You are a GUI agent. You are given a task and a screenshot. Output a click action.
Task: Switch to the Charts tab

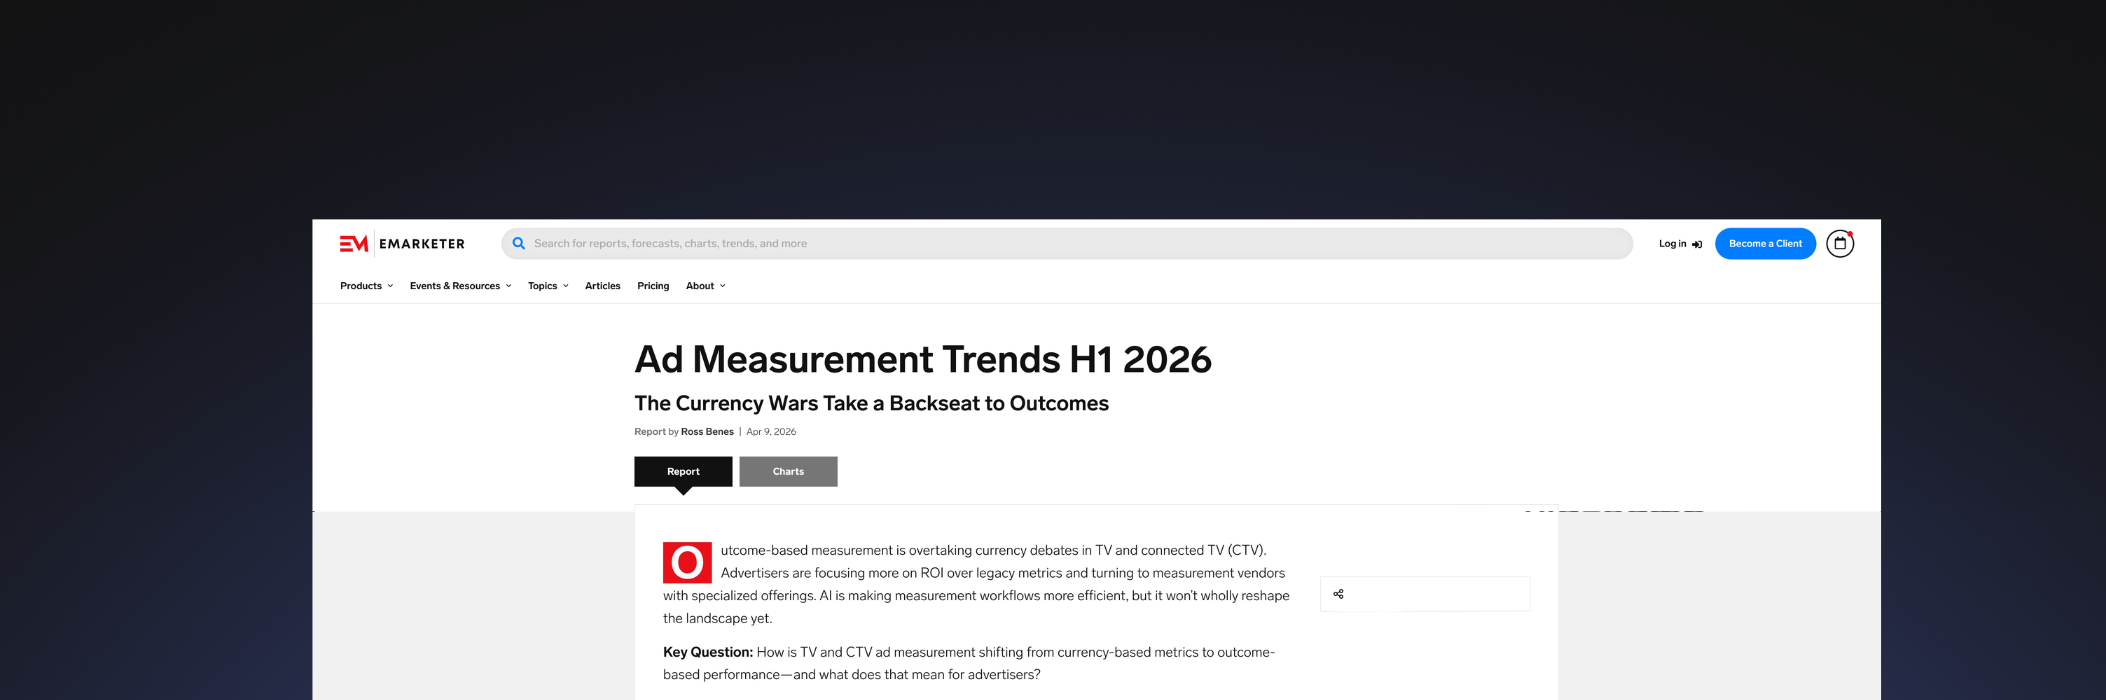(x=788, y=472)
